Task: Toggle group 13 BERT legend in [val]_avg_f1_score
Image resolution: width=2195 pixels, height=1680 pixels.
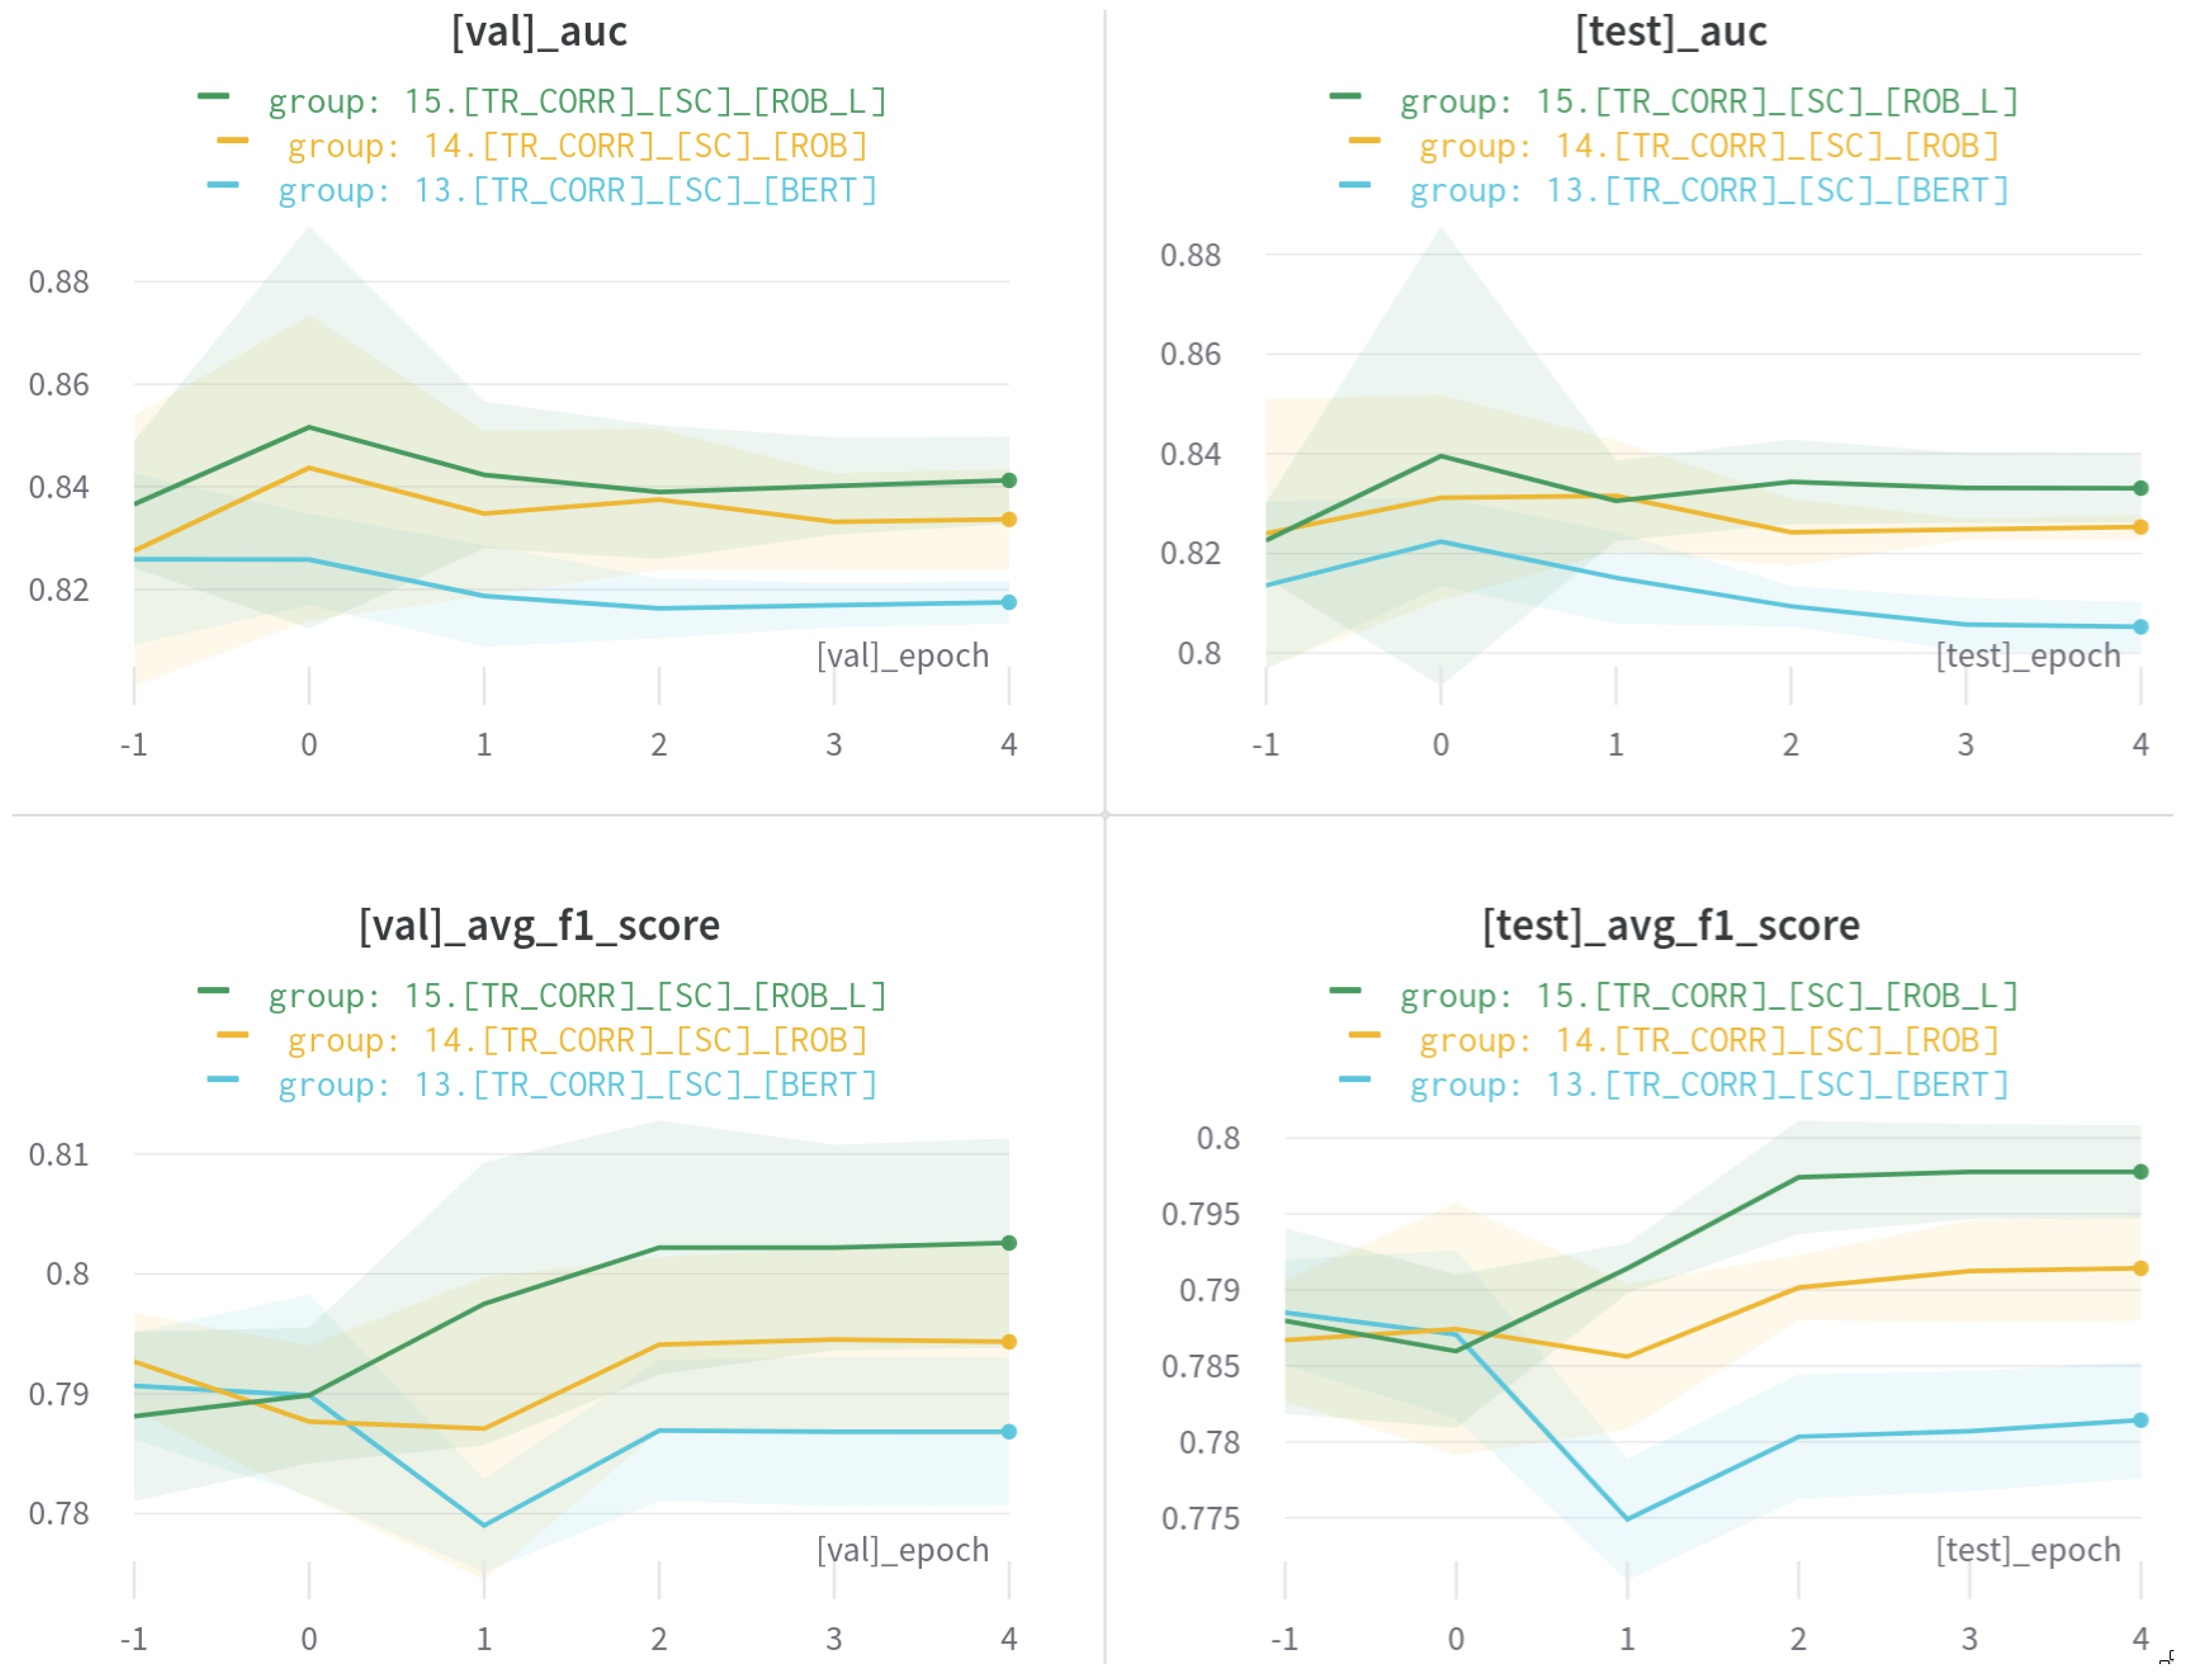Action: coord(577,1085)
